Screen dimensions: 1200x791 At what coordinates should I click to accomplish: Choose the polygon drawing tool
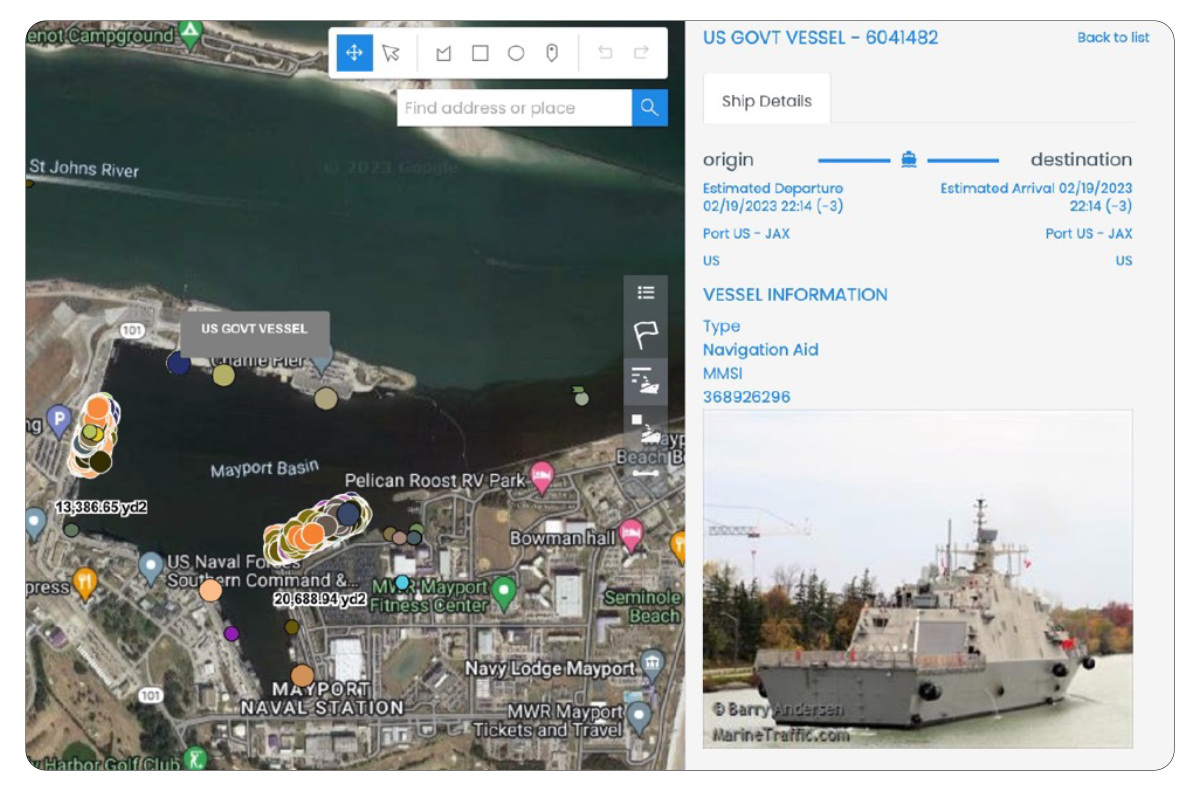click(443, 53)
